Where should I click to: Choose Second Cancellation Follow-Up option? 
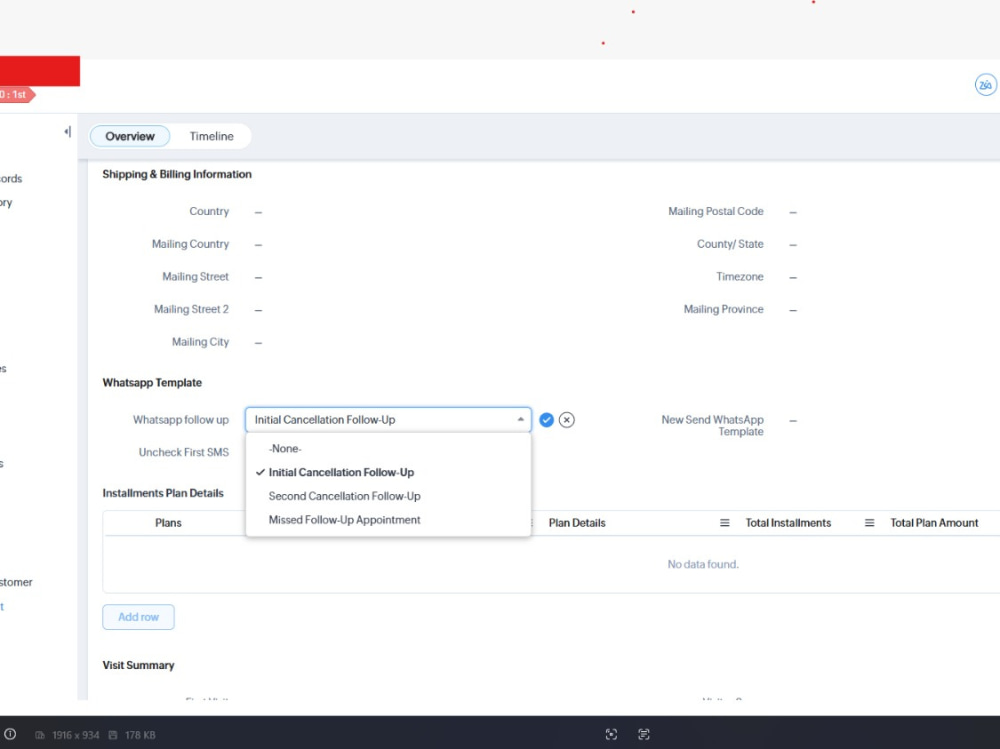tap(388, 496)
